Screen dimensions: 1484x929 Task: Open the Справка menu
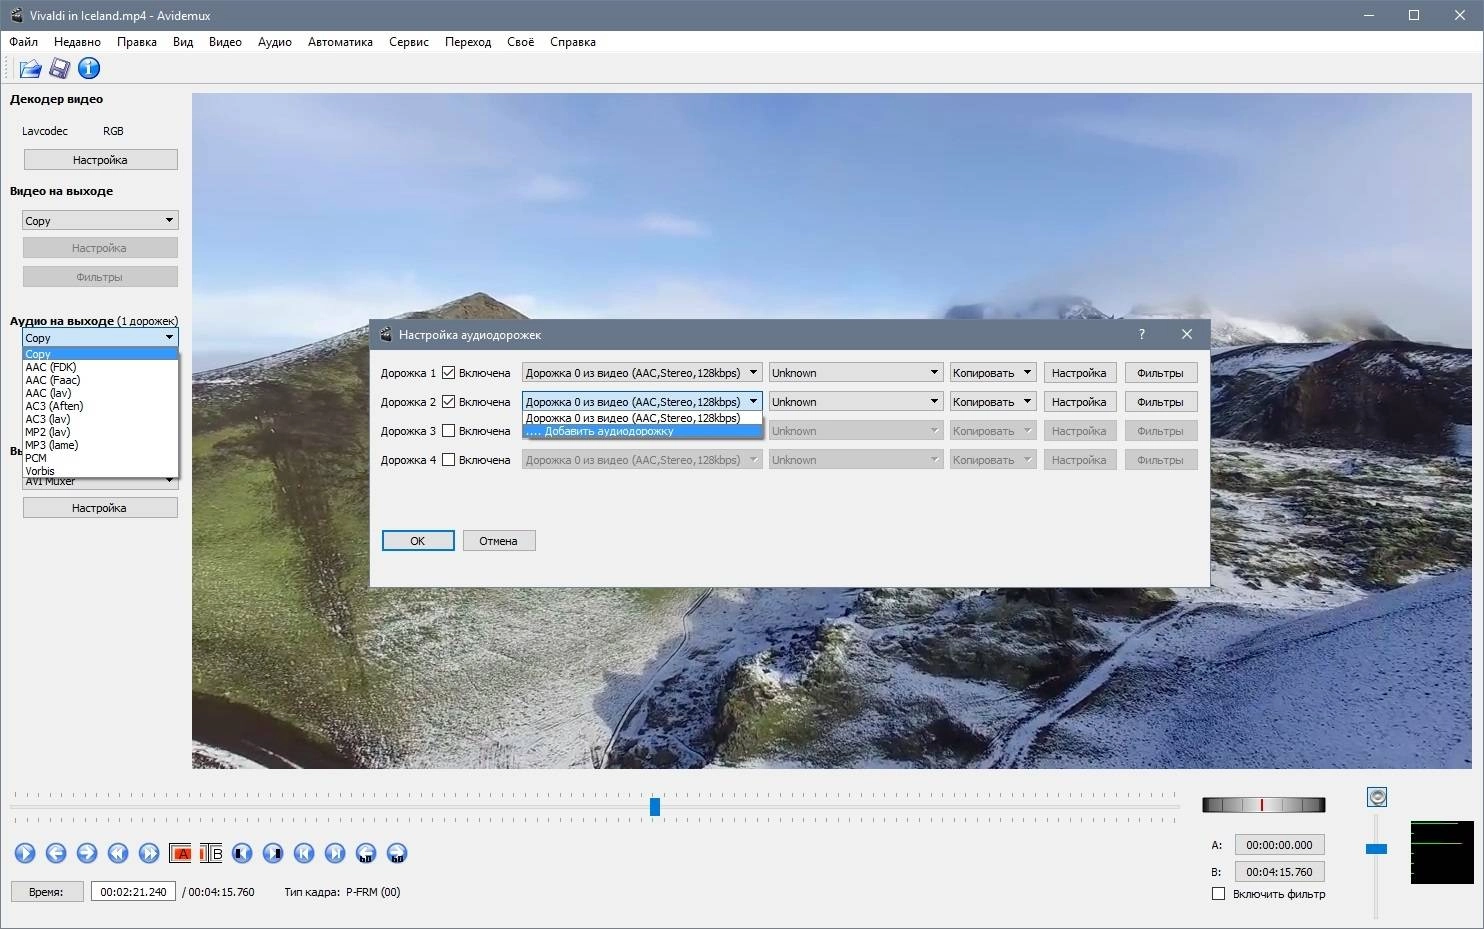573,42
